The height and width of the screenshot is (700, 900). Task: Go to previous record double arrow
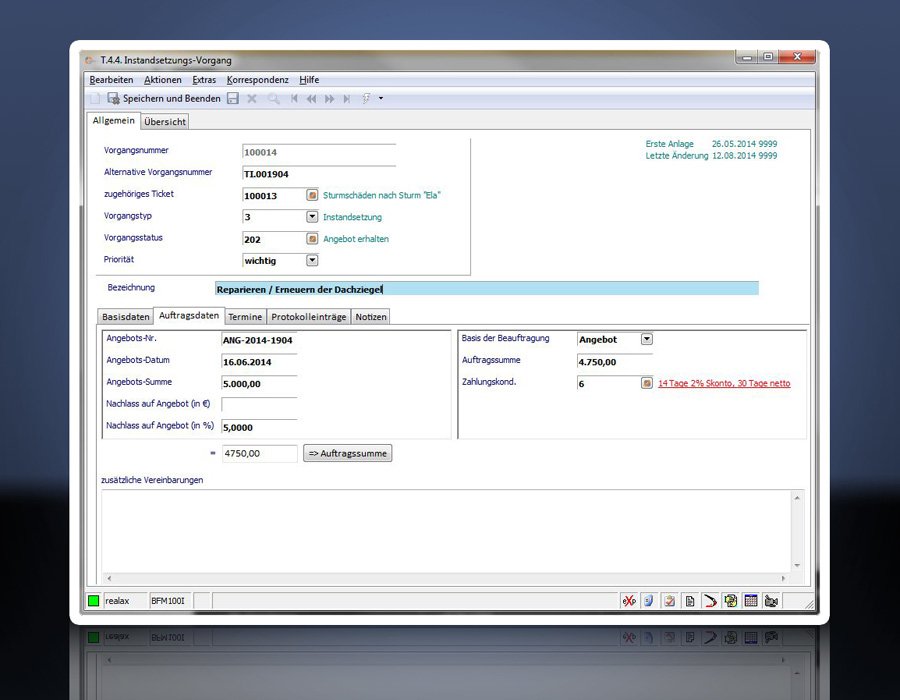(312, 99)
